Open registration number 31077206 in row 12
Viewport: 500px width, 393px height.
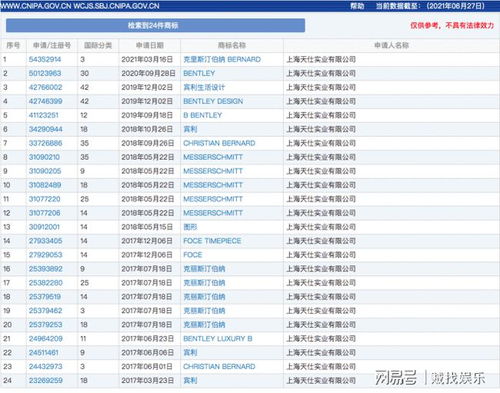pyautogui.click(x=44, y=213)
